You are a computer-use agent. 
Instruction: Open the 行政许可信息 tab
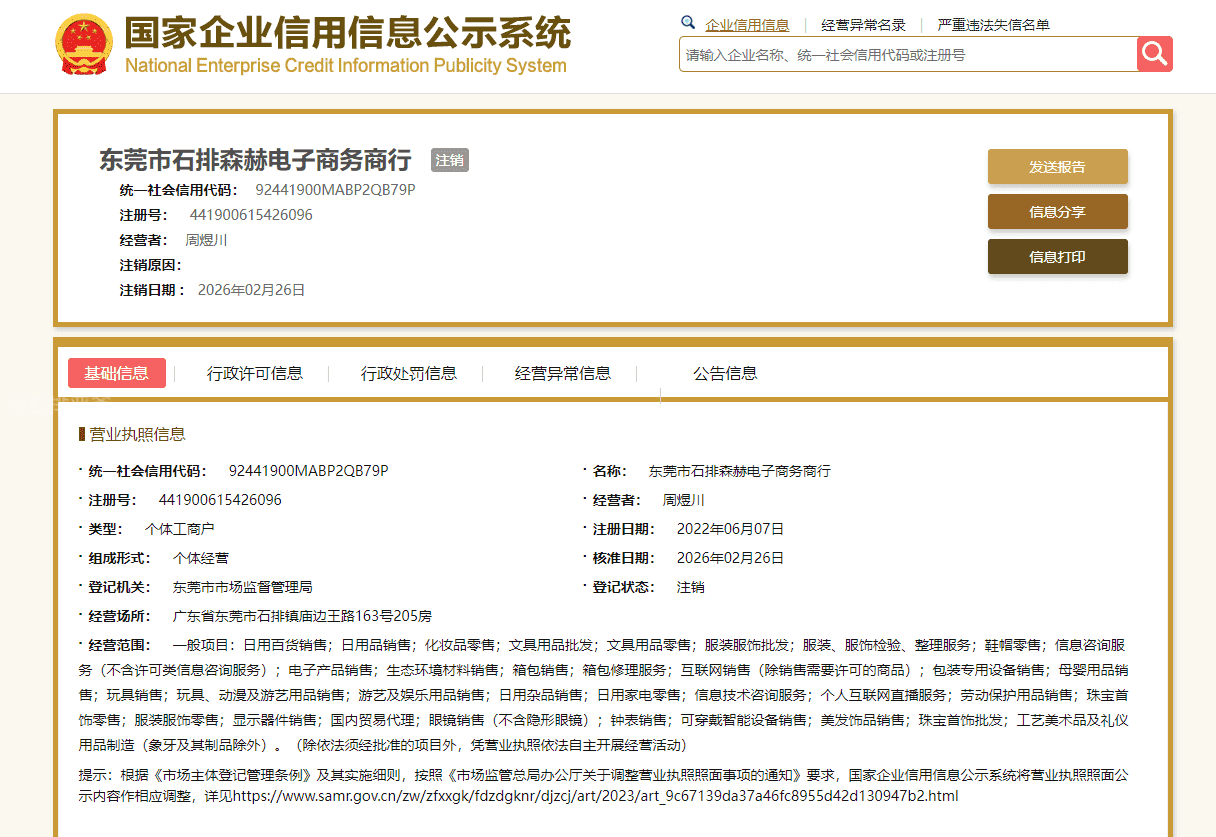(x=255, y=373)
